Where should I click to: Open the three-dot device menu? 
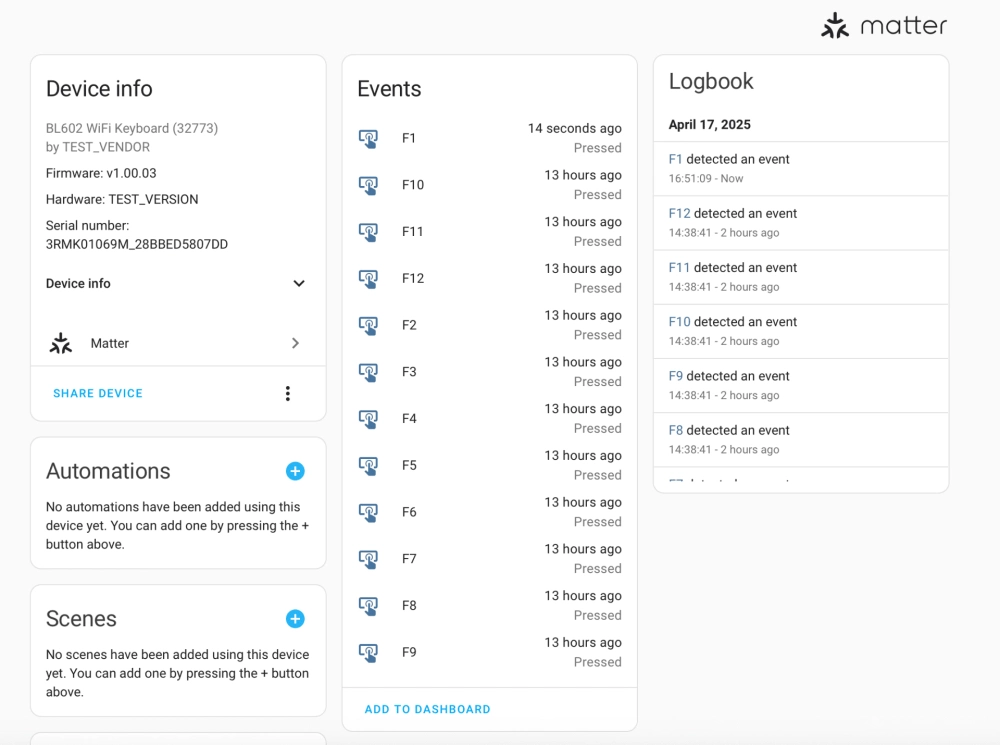[x=288, y=394]
